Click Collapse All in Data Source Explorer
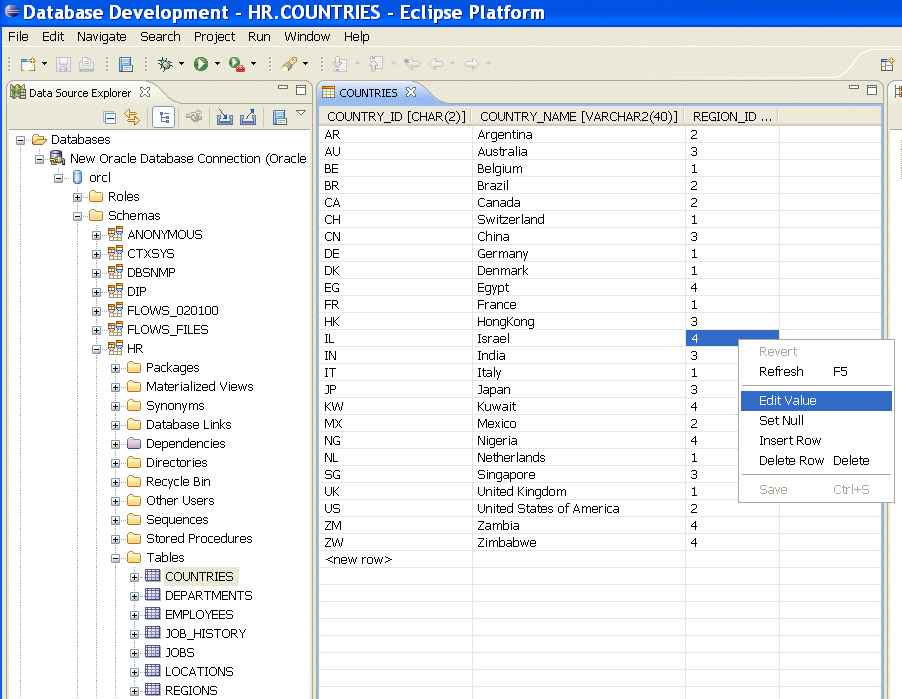The height and width of the screenshot is (699, 902). point(109,118)
